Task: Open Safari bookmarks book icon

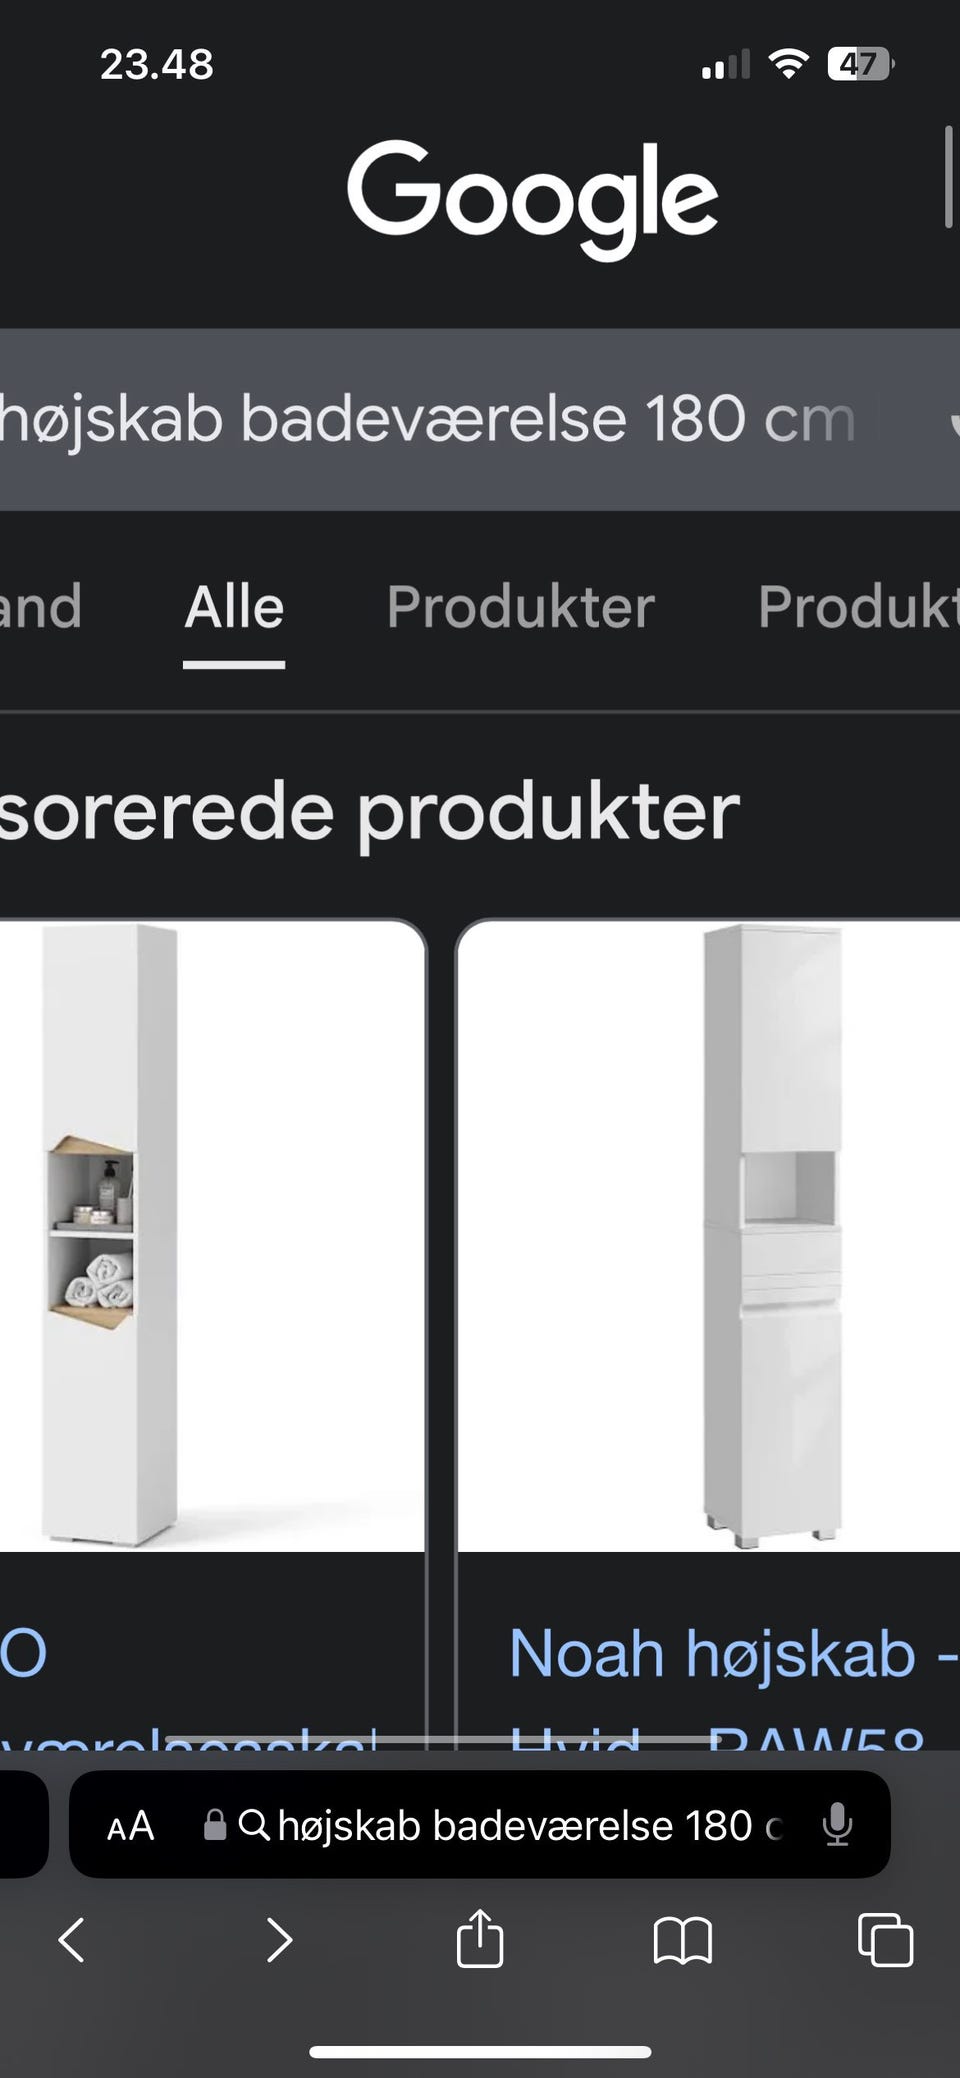Action: click(683, 1941)
